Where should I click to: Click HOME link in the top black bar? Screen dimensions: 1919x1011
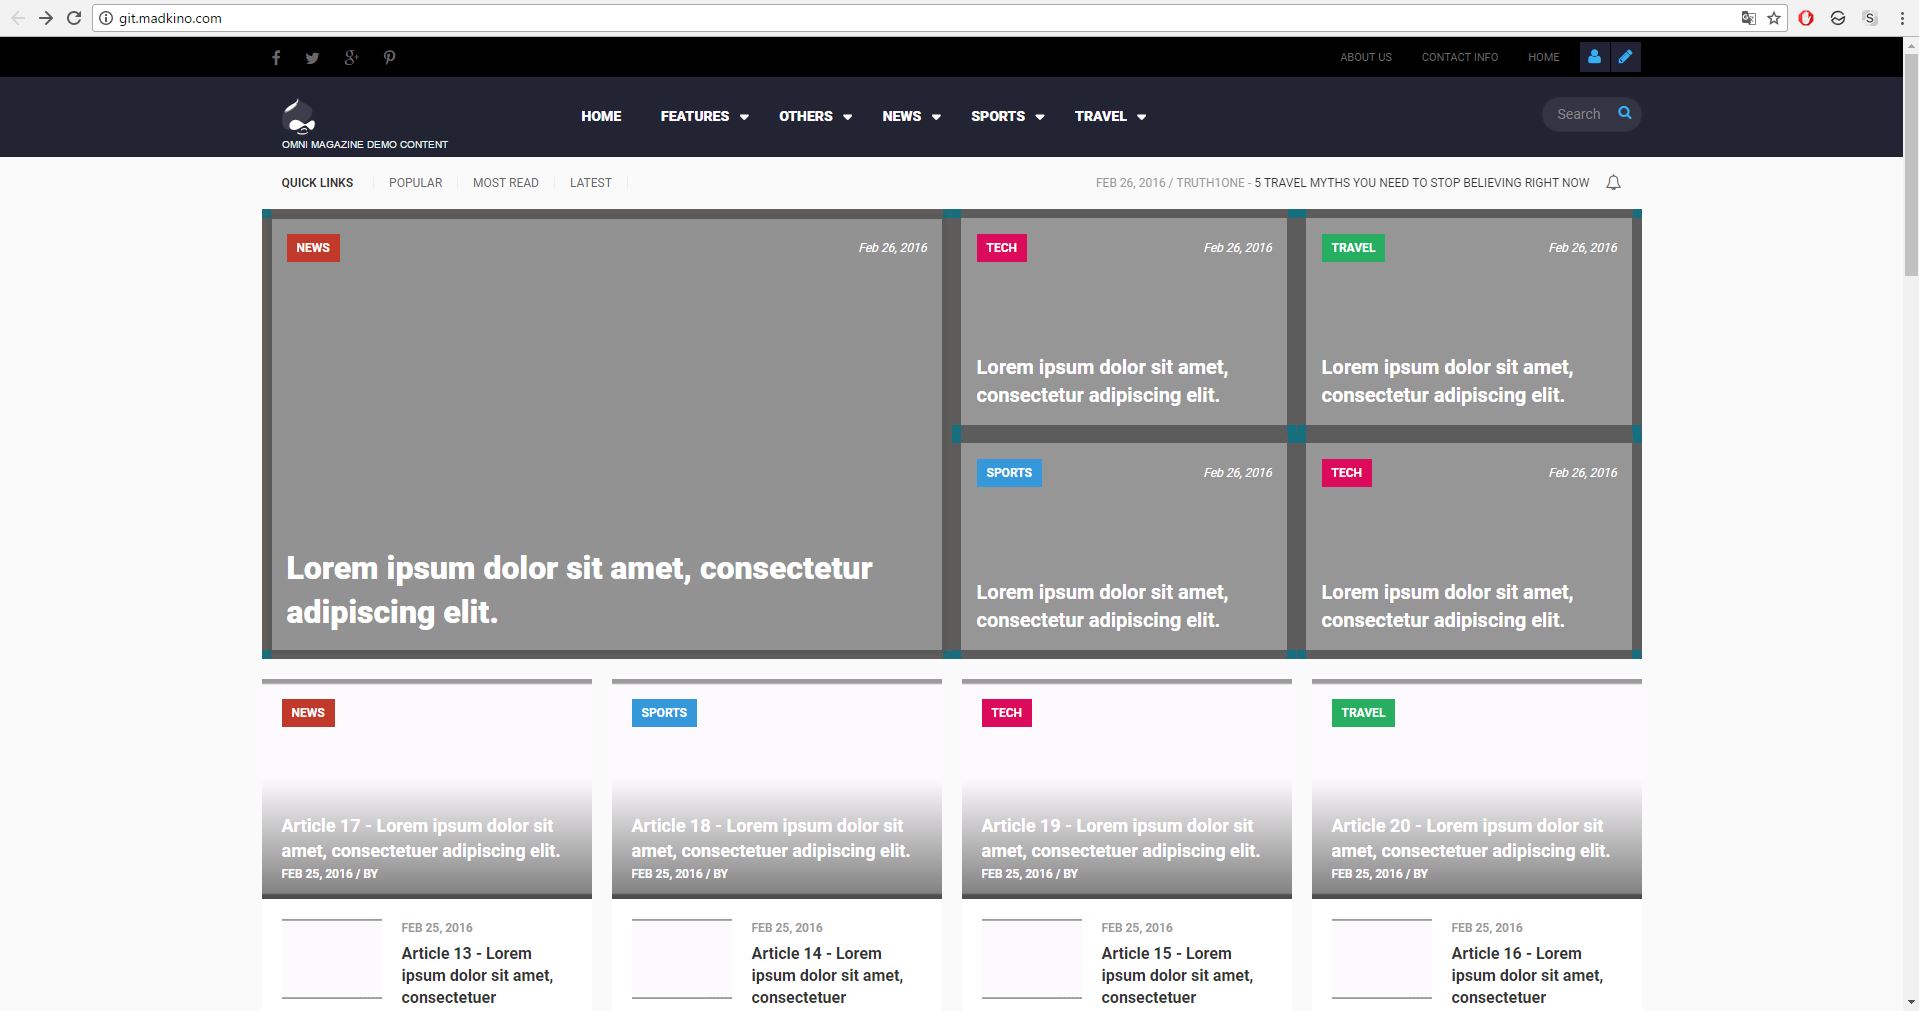pyautogui.click(x=1544, y=57)
